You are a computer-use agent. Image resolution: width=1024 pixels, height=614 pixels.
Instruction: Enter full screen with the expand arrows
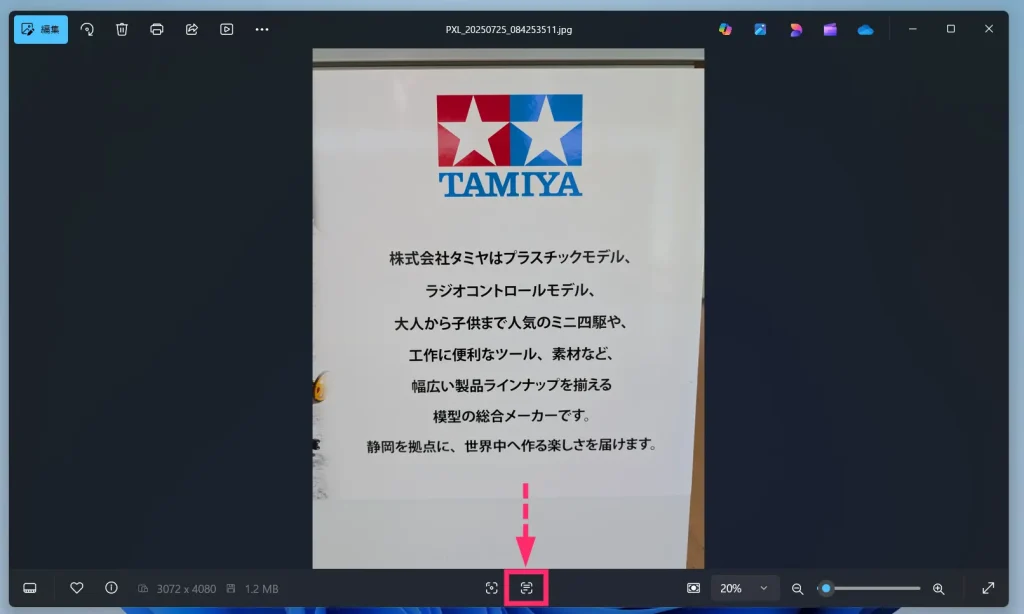click(988, 589)
